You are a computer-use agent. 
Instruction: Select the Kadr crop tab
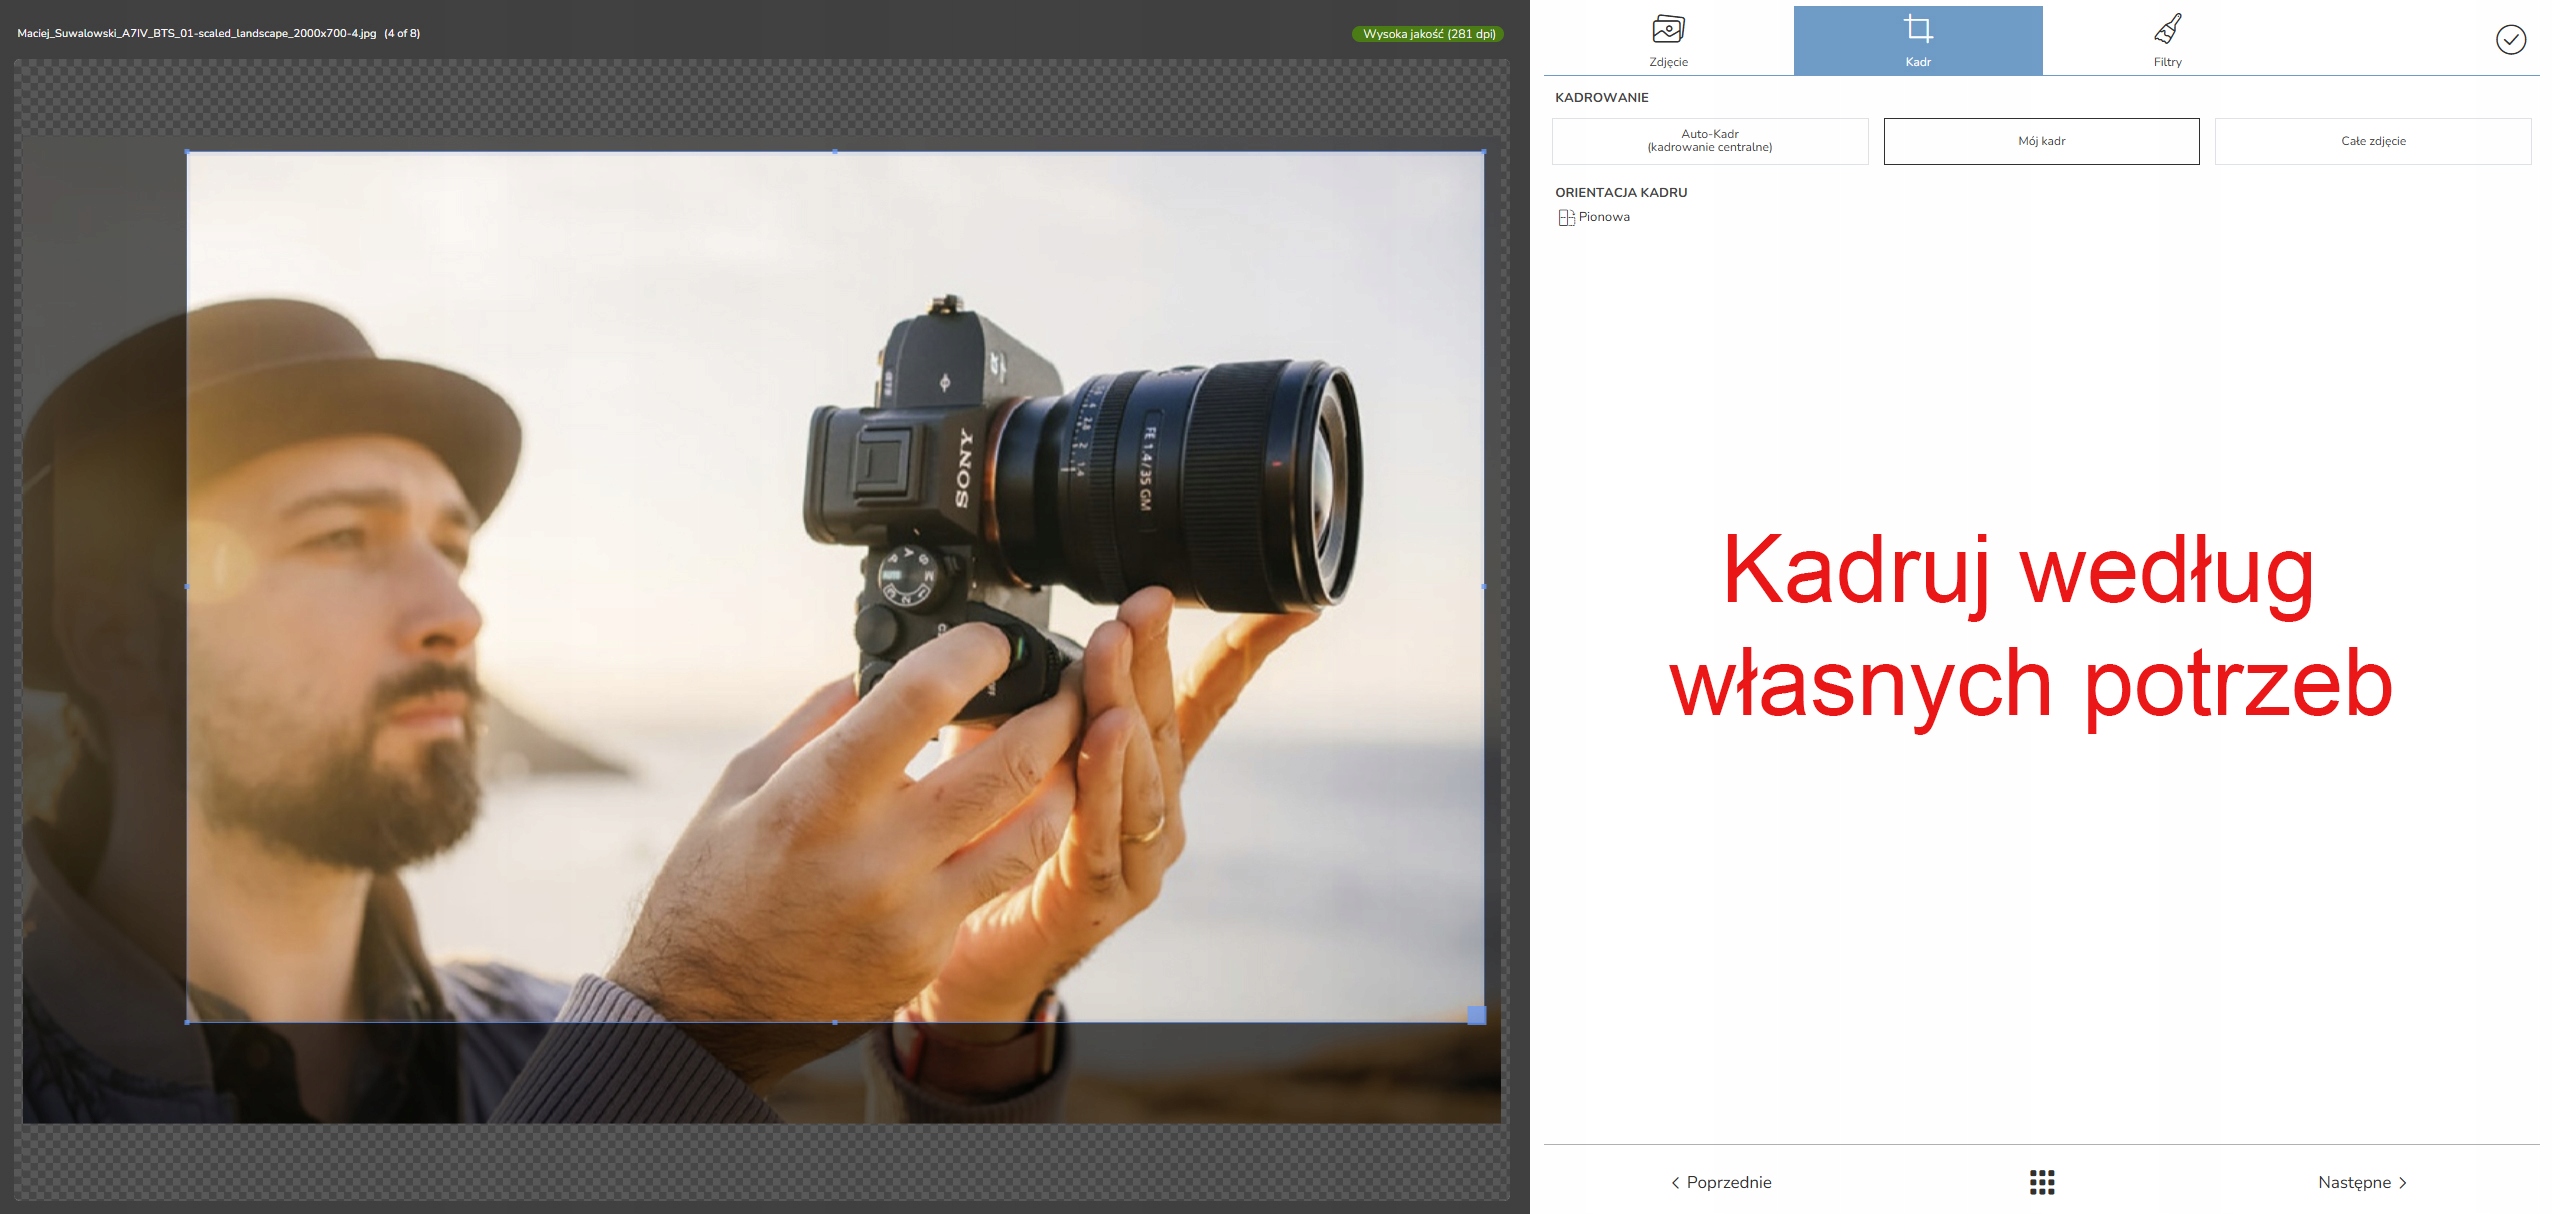click(x=1917, y=40)
